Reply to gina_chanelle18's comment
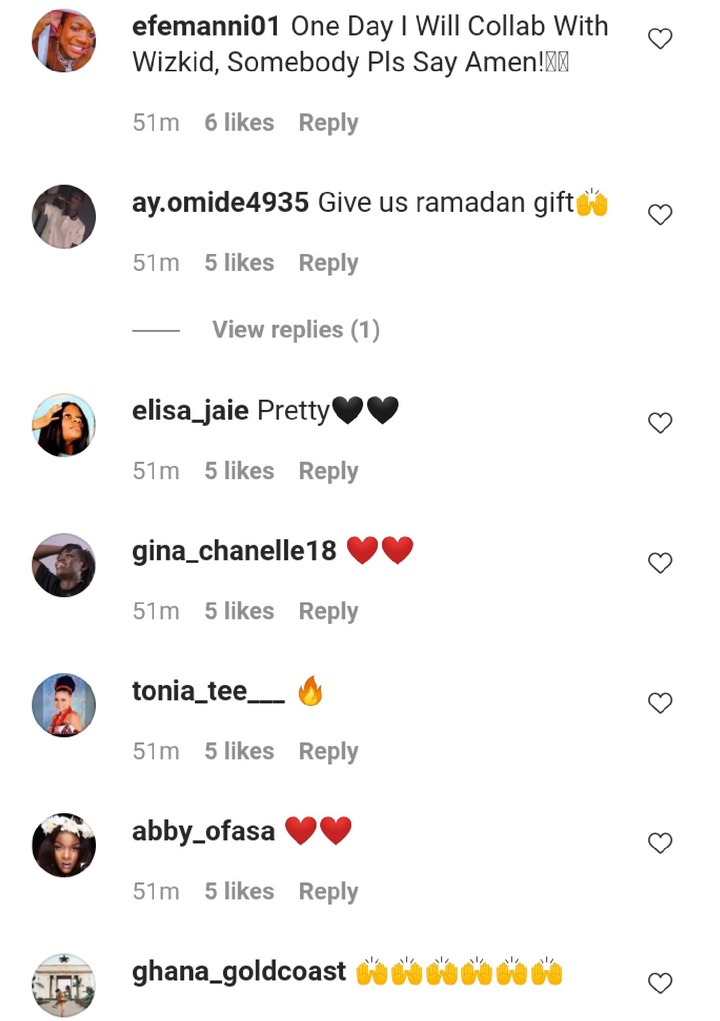720x1021 pixels. point(328,611)
